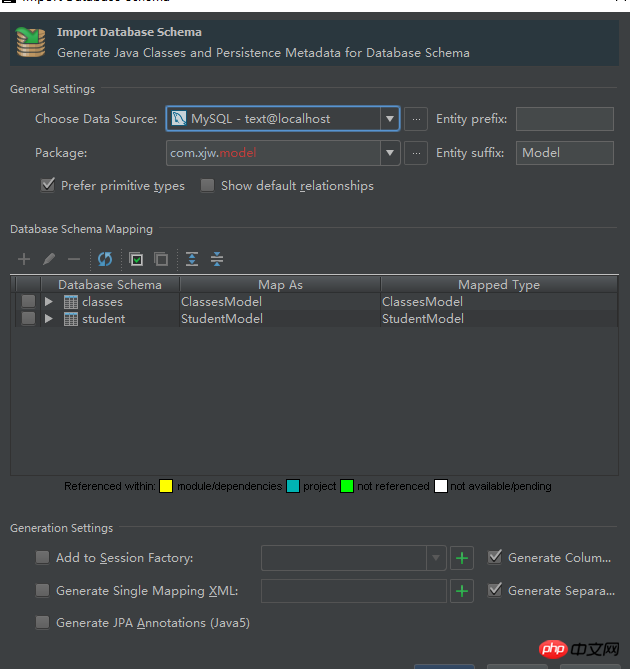The width and height of the screenshot is (630, 669).
Task: Click the Mapped Type column header
Action: [x=498, y=285]
